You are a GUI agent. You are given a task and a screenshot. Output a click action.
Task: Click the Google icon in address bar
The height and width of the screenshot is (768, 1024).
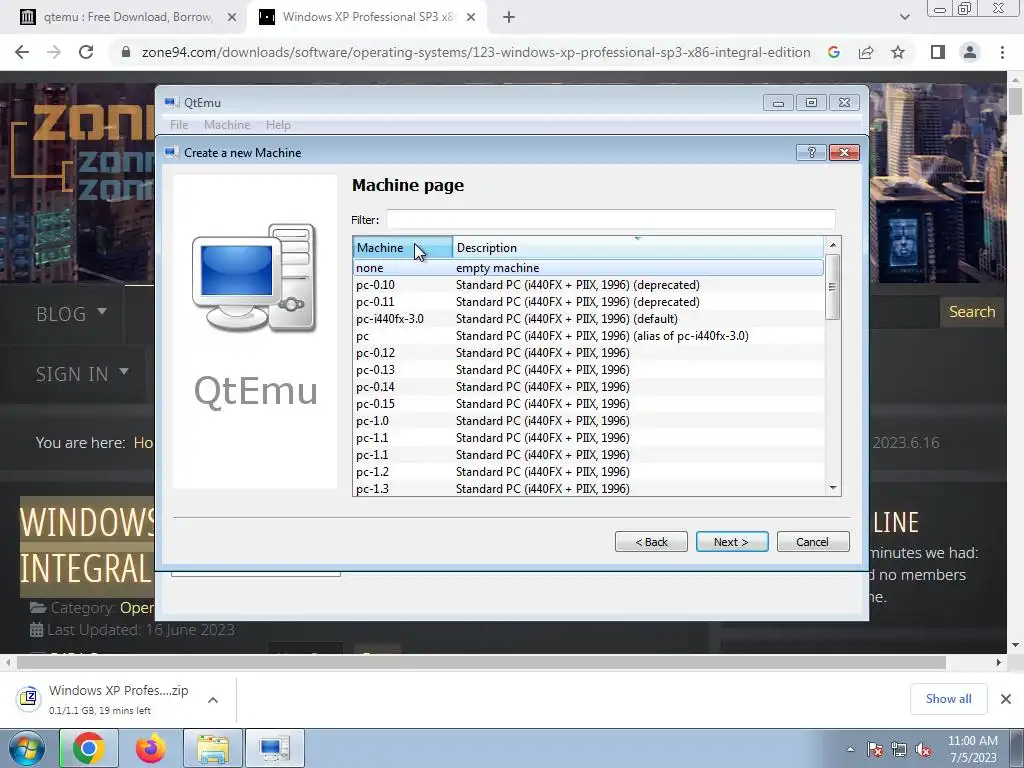[833, 52]
